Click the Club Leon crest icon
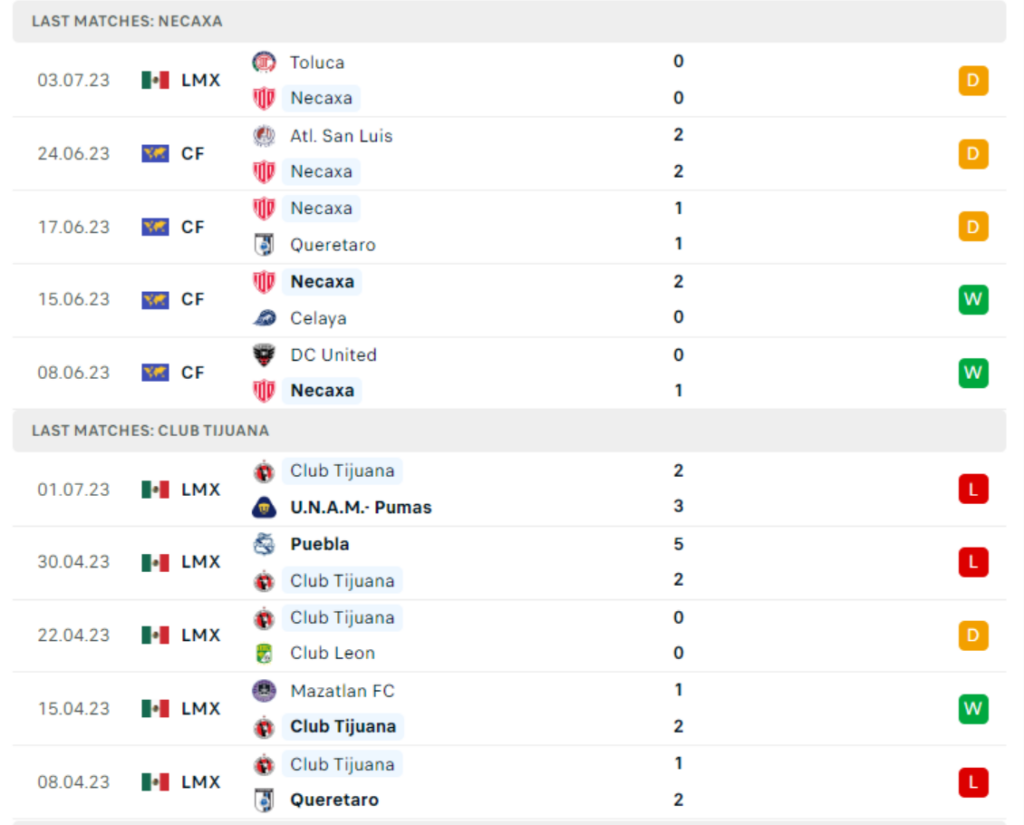 (x=263, y=653)
